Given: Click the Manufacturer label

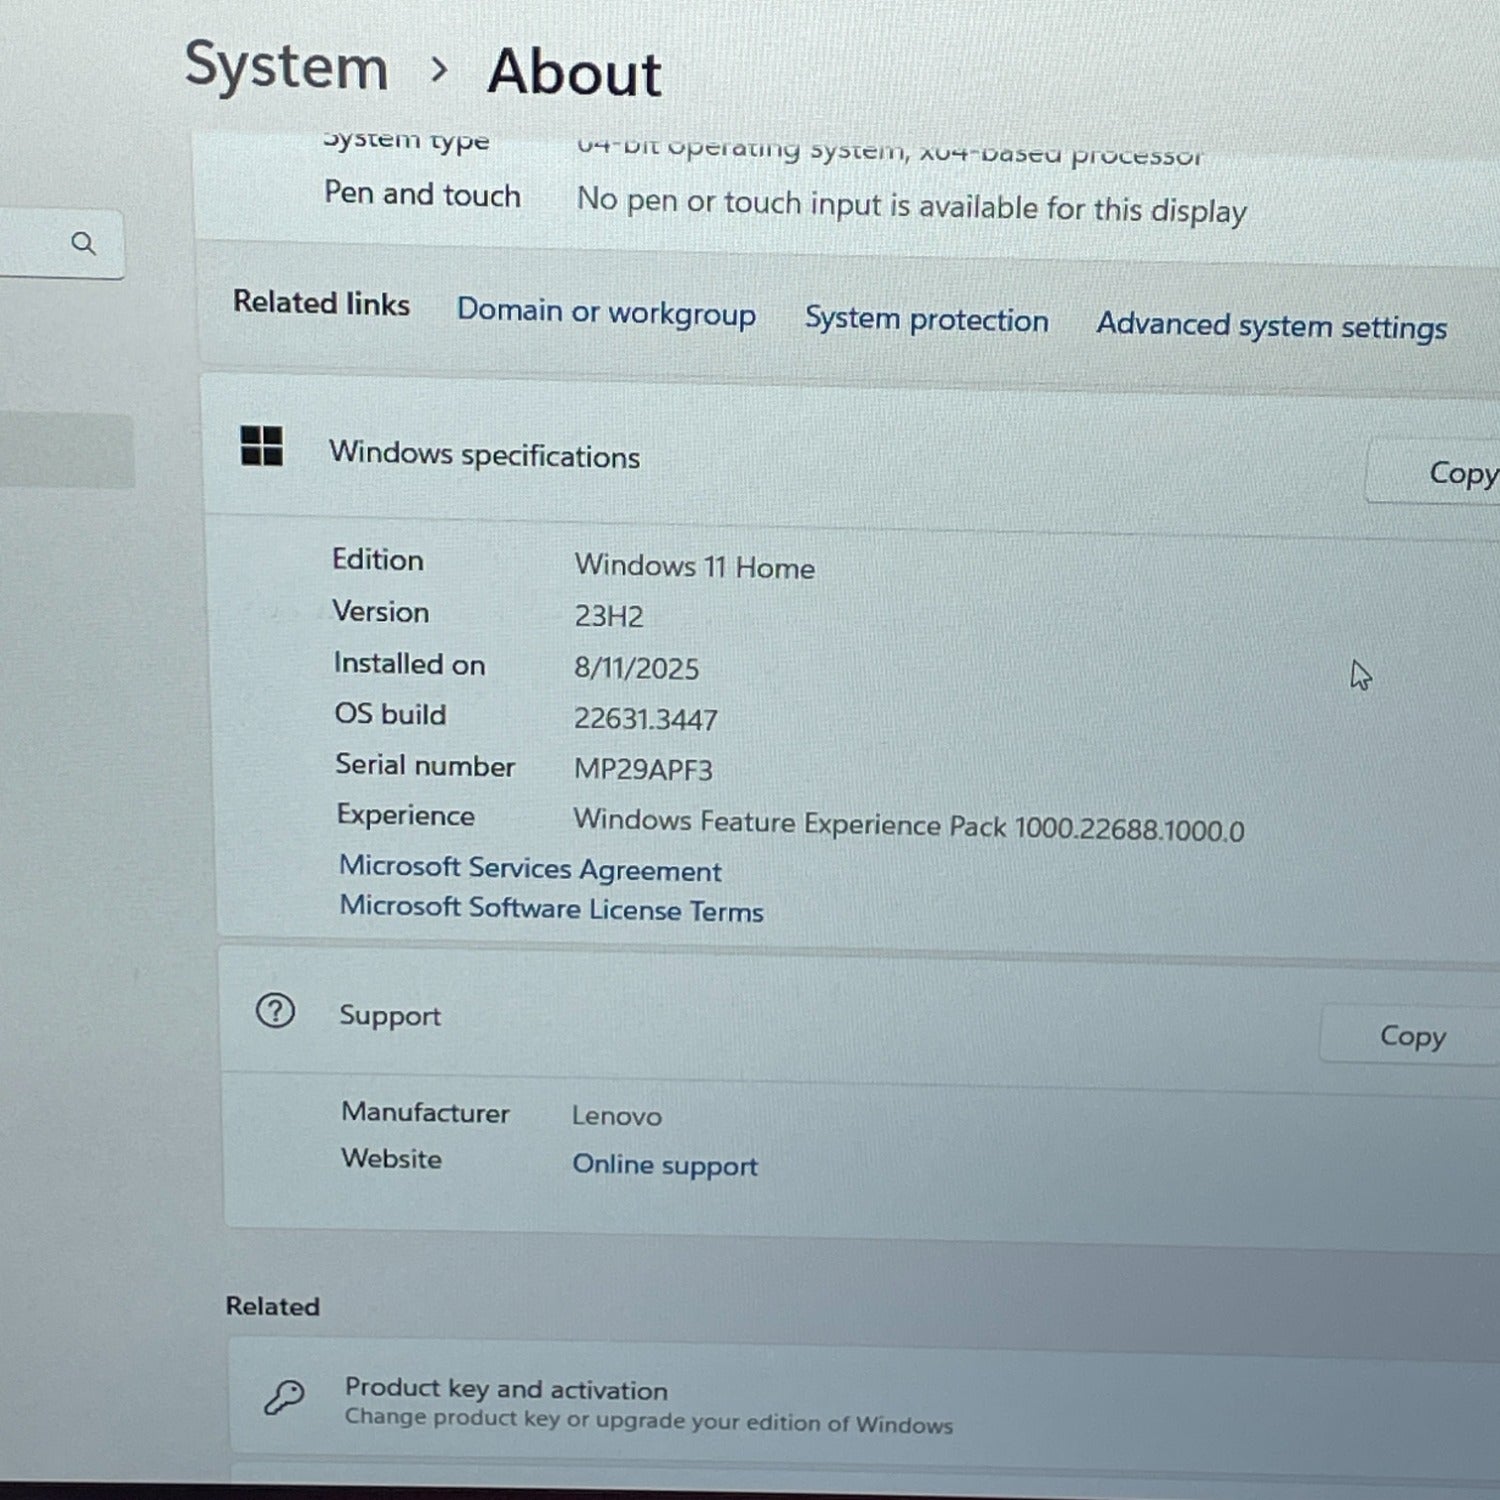Looking at the screenshot, I should [x=425, y=1112].
